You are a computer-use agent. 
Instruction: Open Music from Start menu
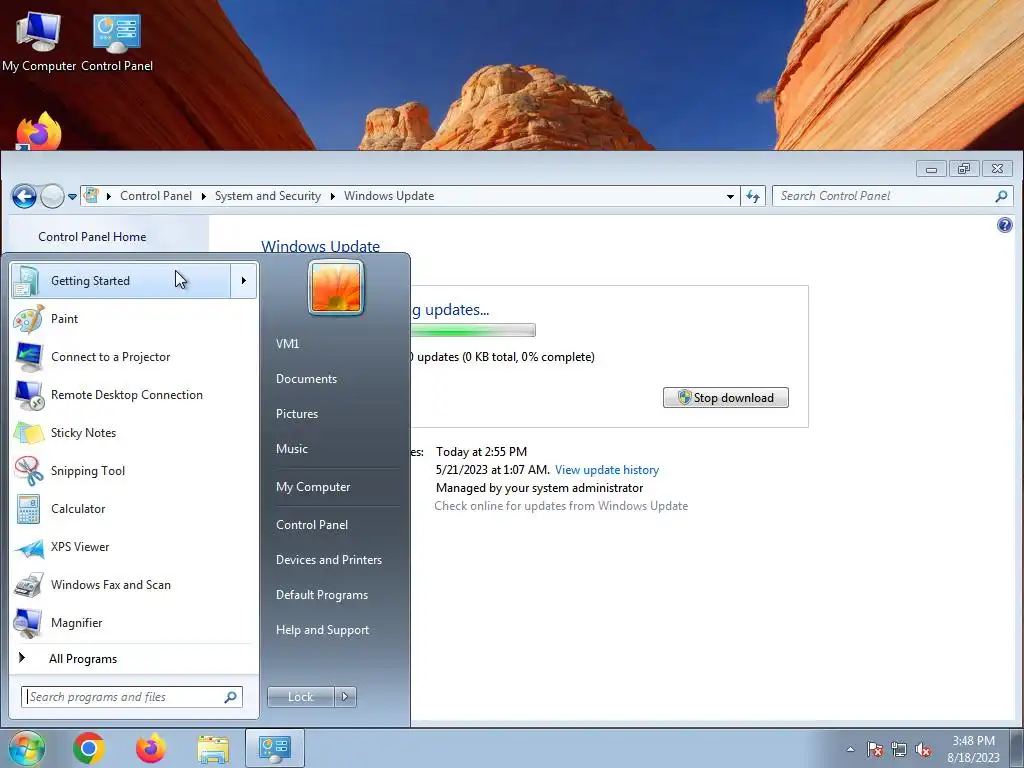tap(292, 449)
